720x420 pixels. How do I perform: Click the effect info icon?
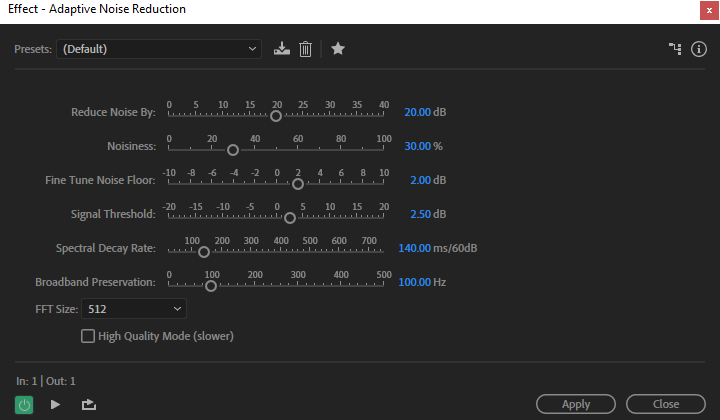[699, 48]
